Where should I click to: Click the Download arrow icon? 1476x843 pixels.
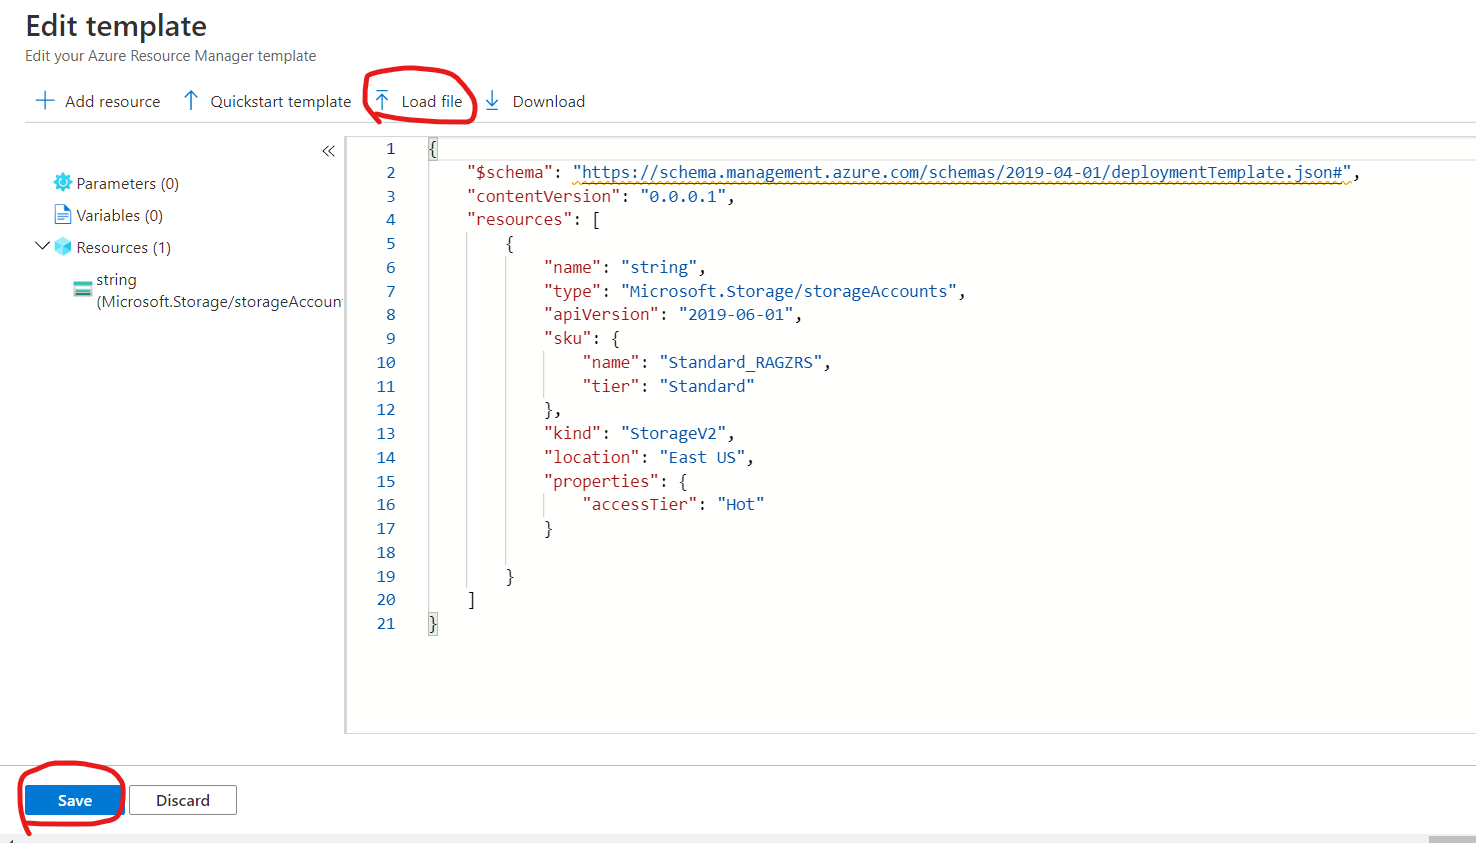(x=492, y=101)
